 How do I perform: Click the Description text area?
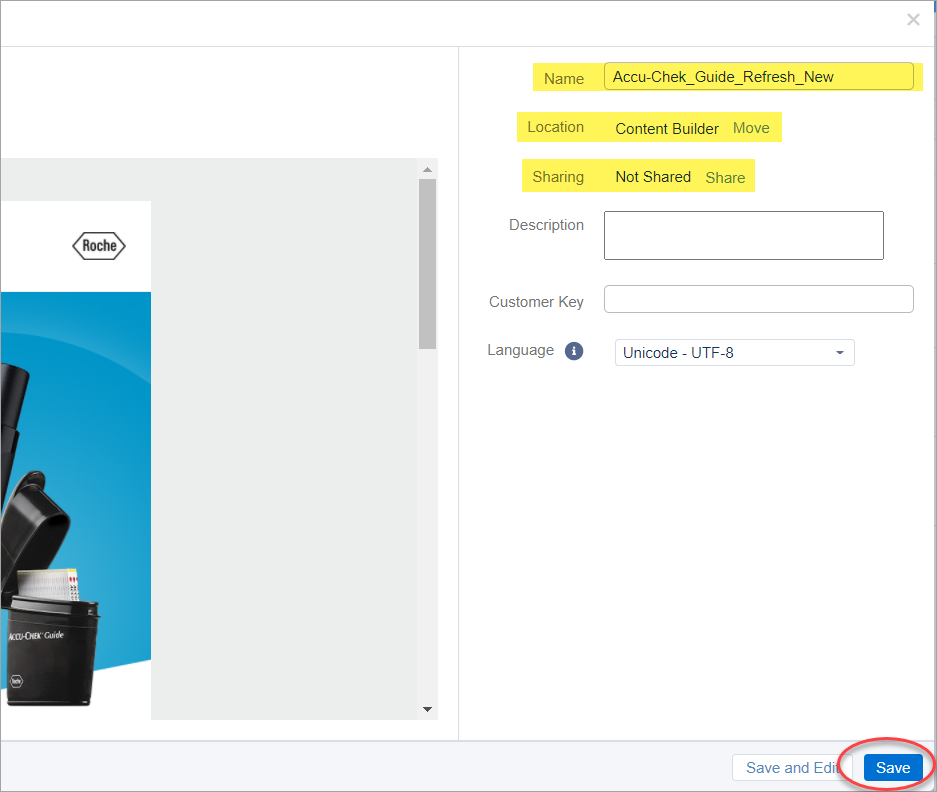click(x=743, y=236)
